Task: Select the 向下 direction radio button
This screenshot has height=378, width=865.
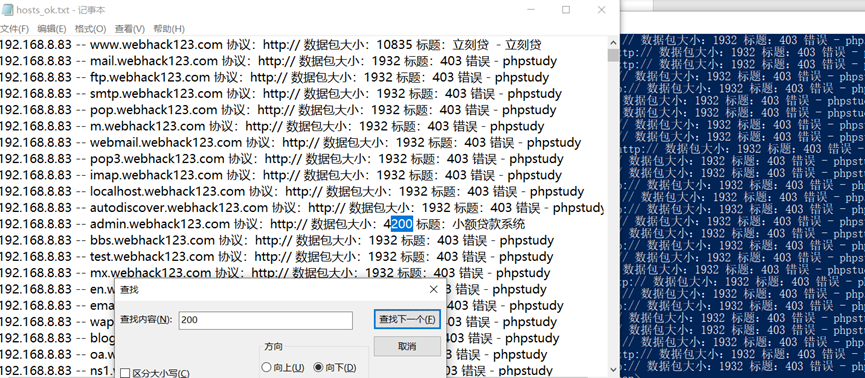Action: click(x=318, y=368)
